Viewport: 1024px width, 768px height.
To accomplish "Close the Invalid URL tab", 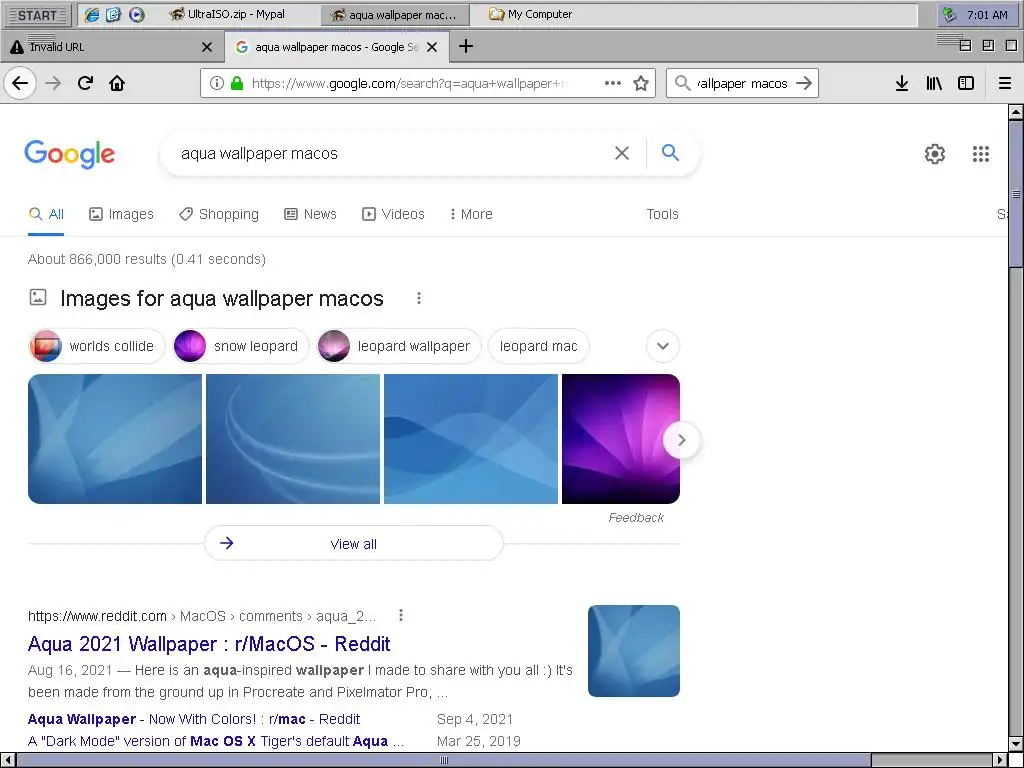I will point(207,47).
